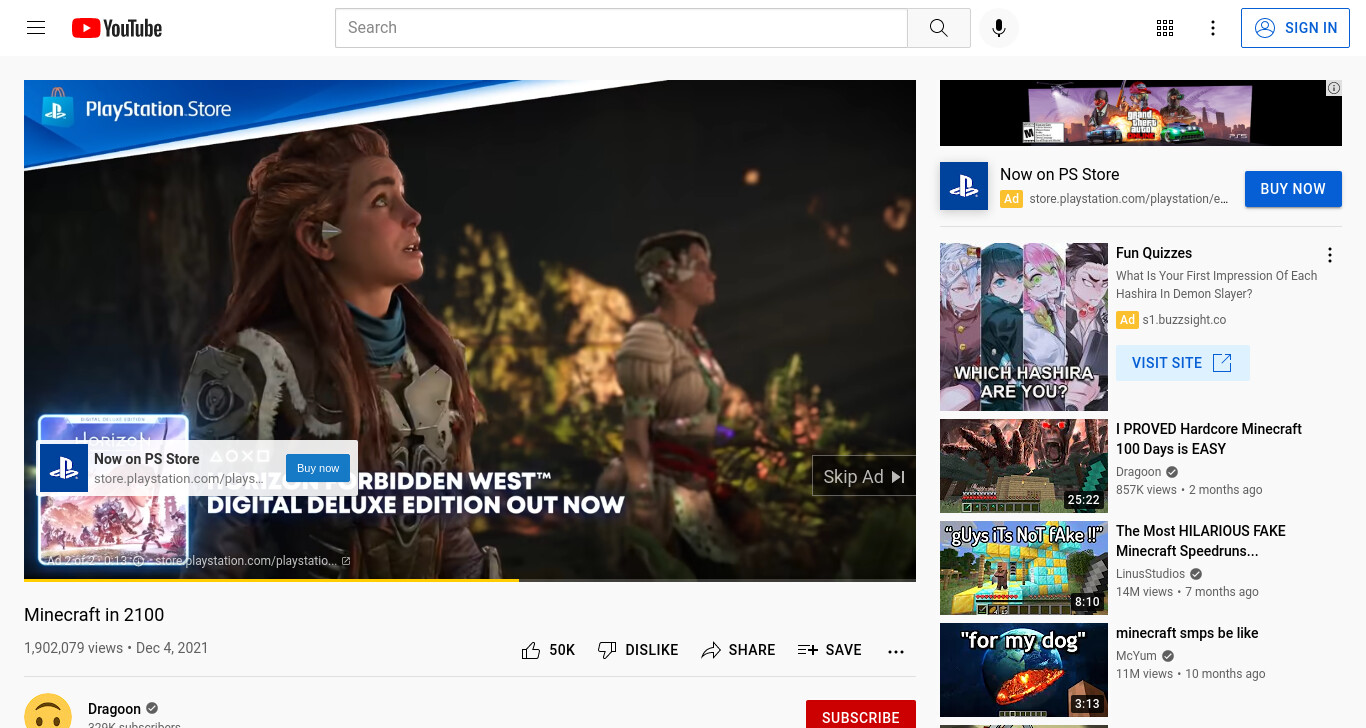Start voice search with the microphone
Viewport: 1366px width, 728px height.
(x=998, y=28)
